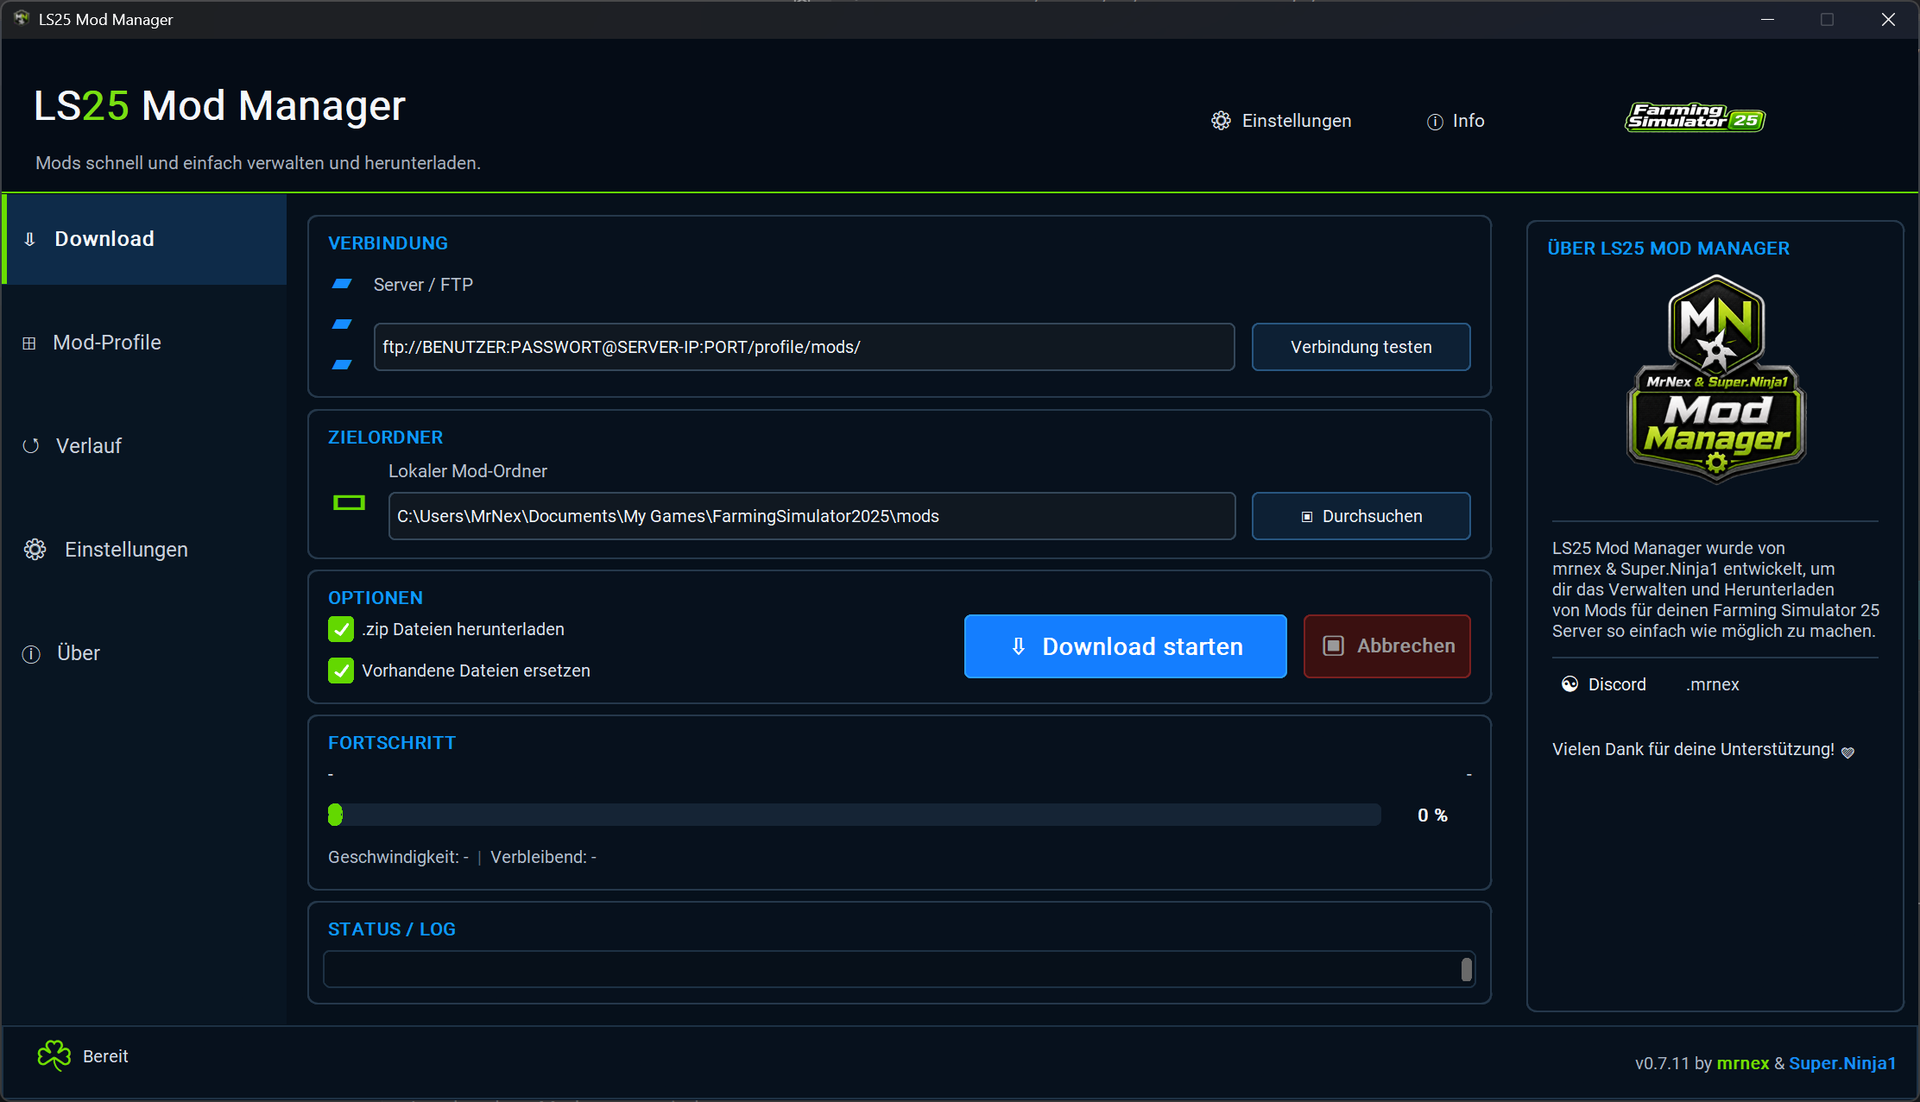The width and height of the screenshot is (1920, 1102).
Task: Click the red Abbrechen button
Action: pos(1387,646)
